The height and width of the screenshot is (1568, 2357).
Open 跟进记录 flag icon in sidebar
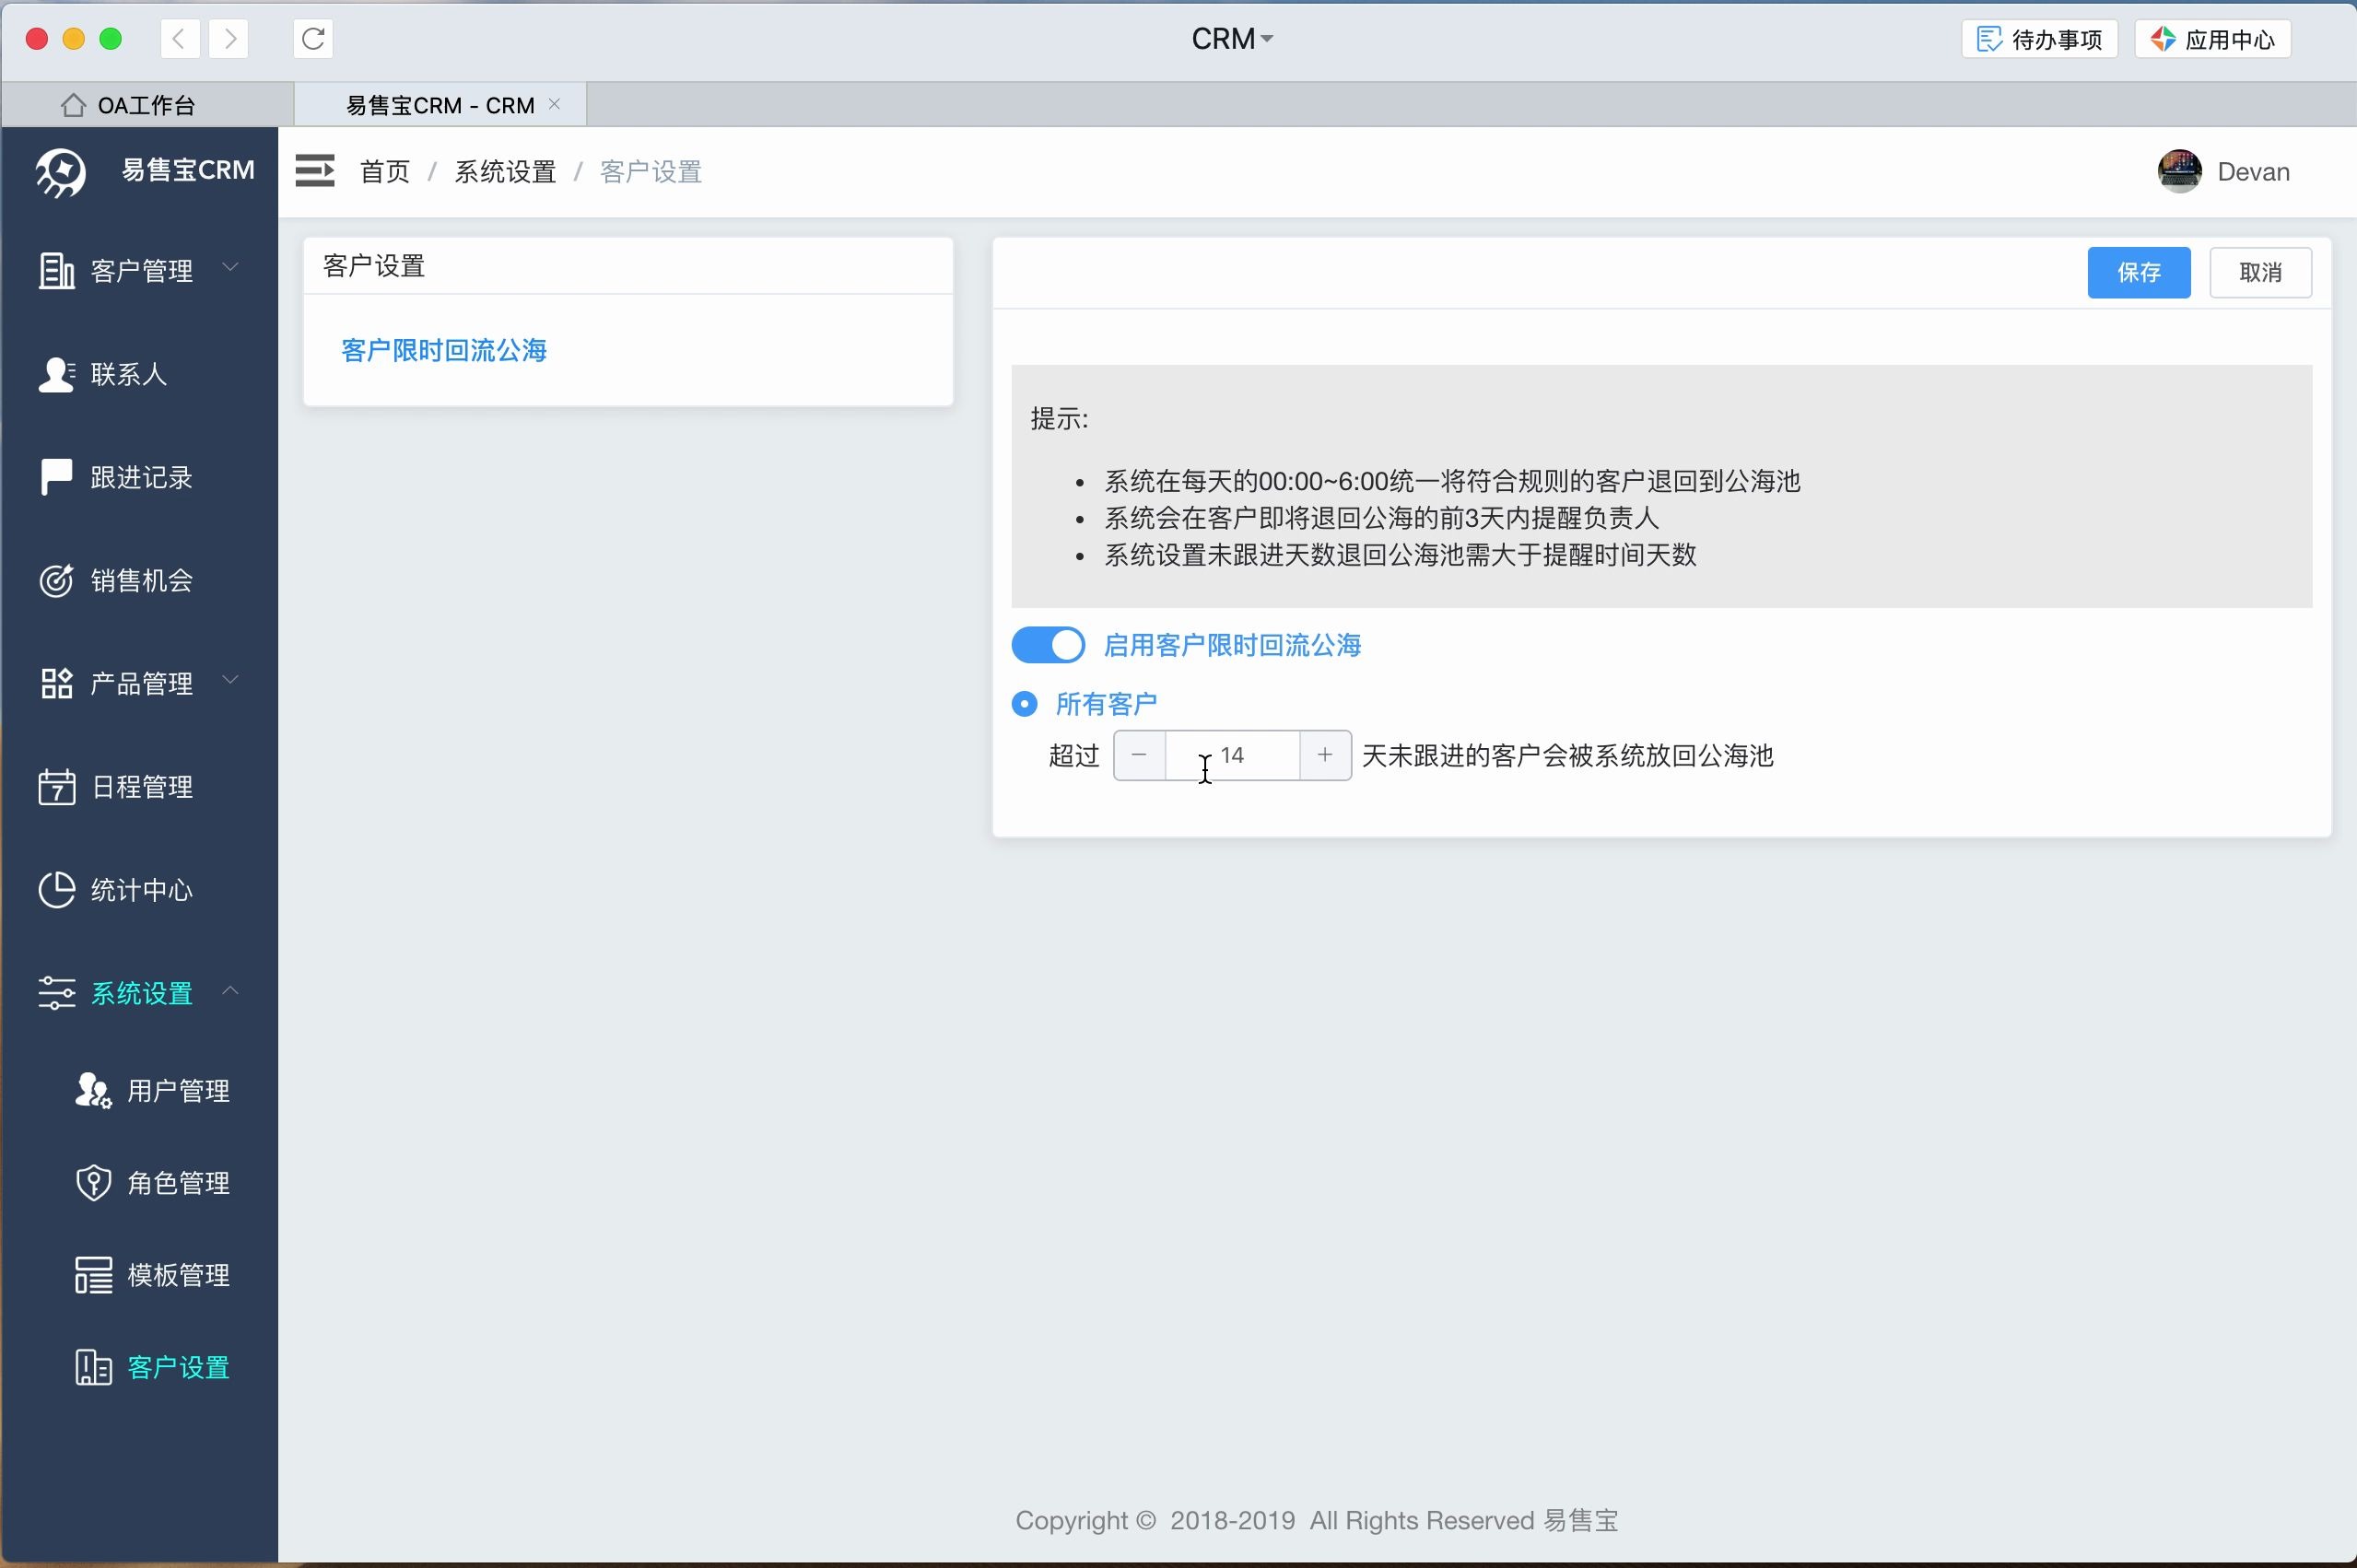click(56, 477)
